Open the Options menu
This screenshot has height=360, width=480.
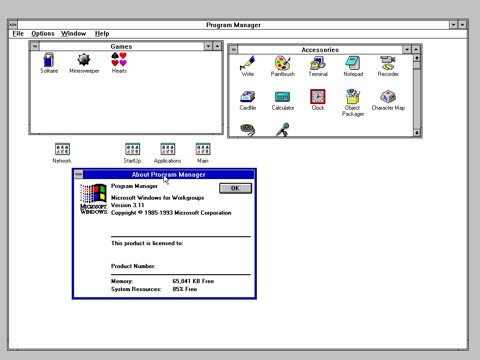[43, 34]
